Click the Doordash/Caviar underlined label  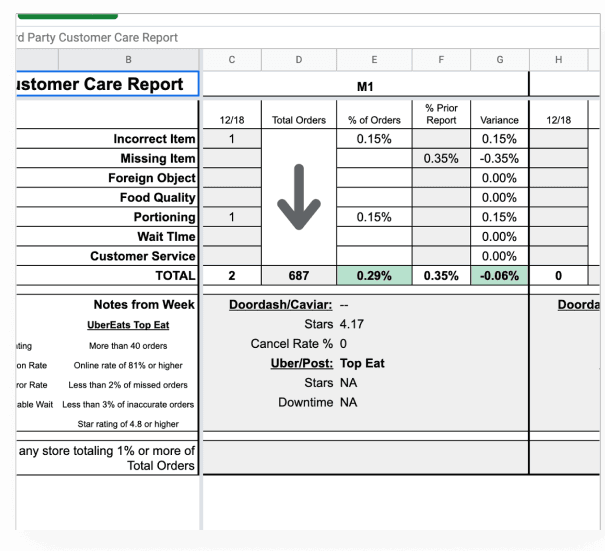coord(280,305)
